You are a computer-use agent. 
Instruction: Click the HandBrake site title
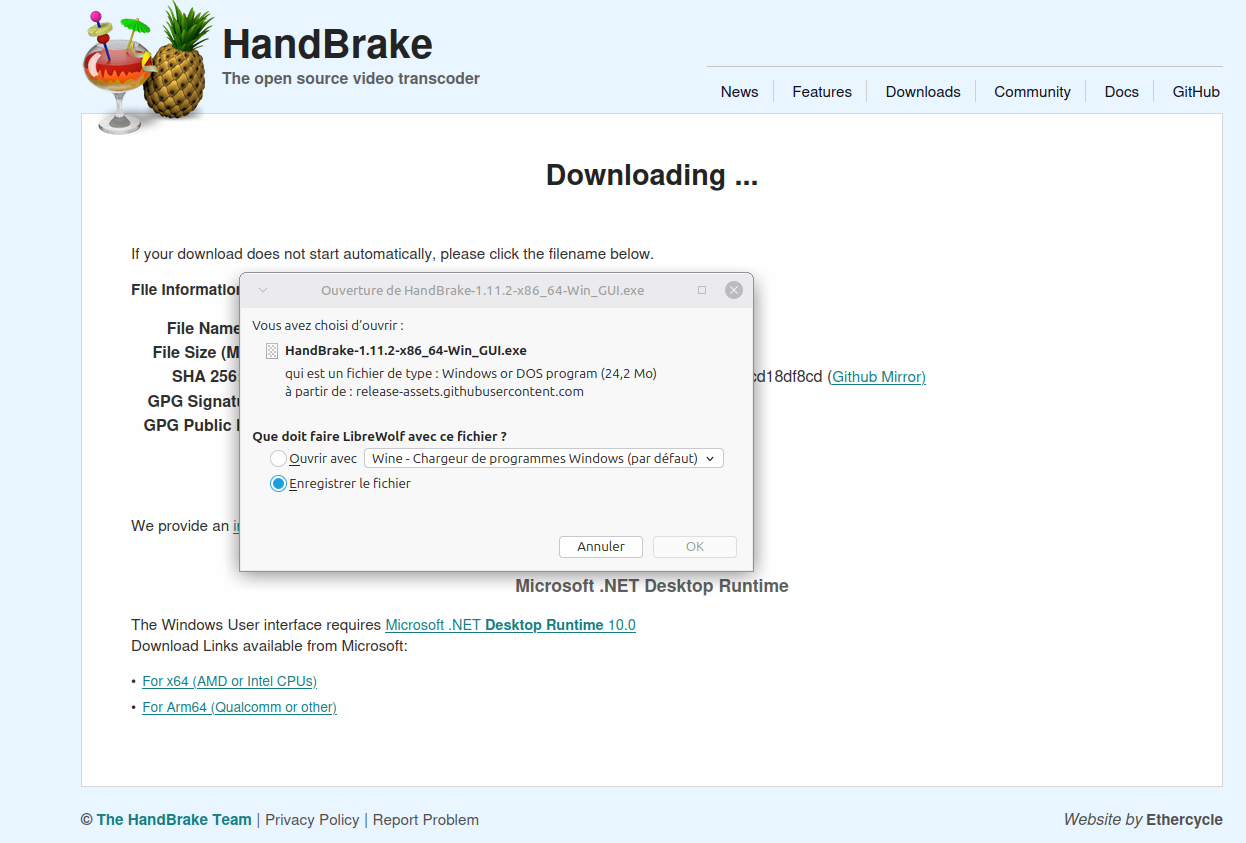(327, 44)
